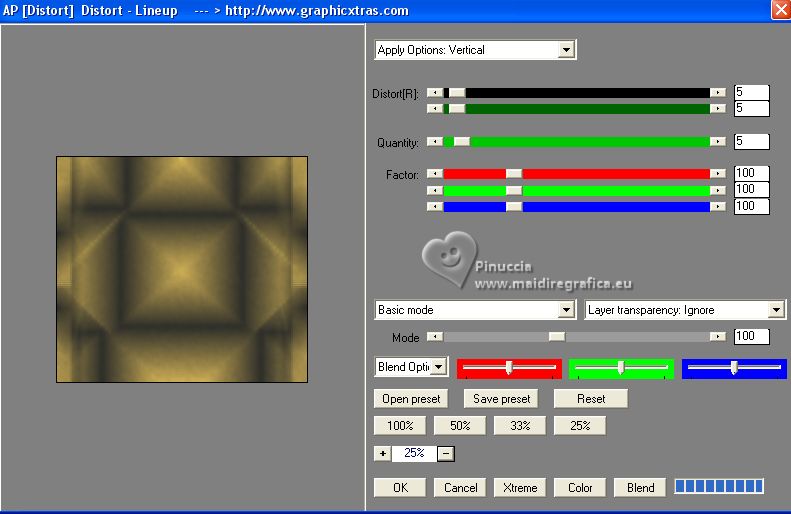Click left arrow of Quantity slider
Viewport: 791px width, 514px height.
point(435,142)
